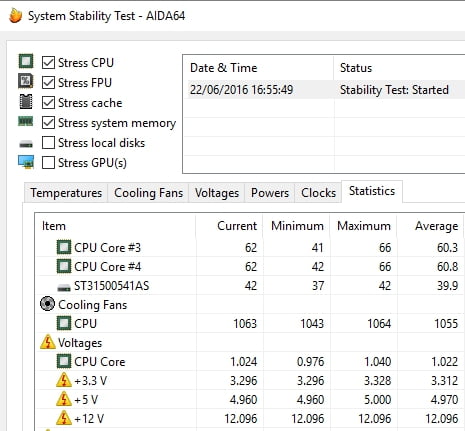Click the bolt icon for +5 V
The image size is (465, 431).
pos(64,399)
